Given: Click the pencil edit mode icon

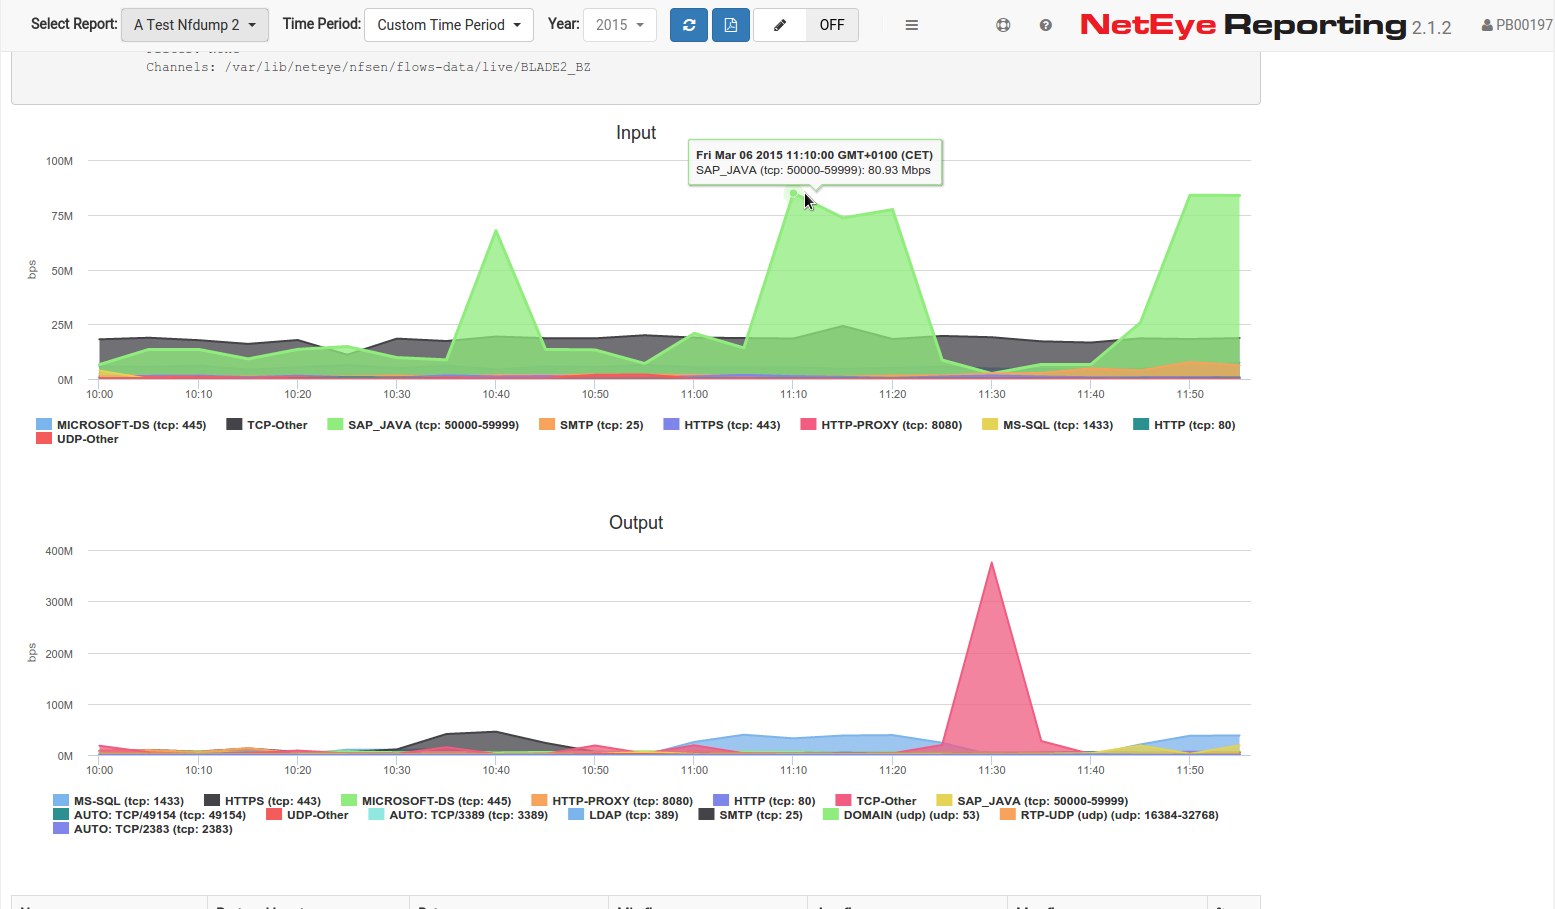Looking at the screenshot, I should click(x=780, y=25).
